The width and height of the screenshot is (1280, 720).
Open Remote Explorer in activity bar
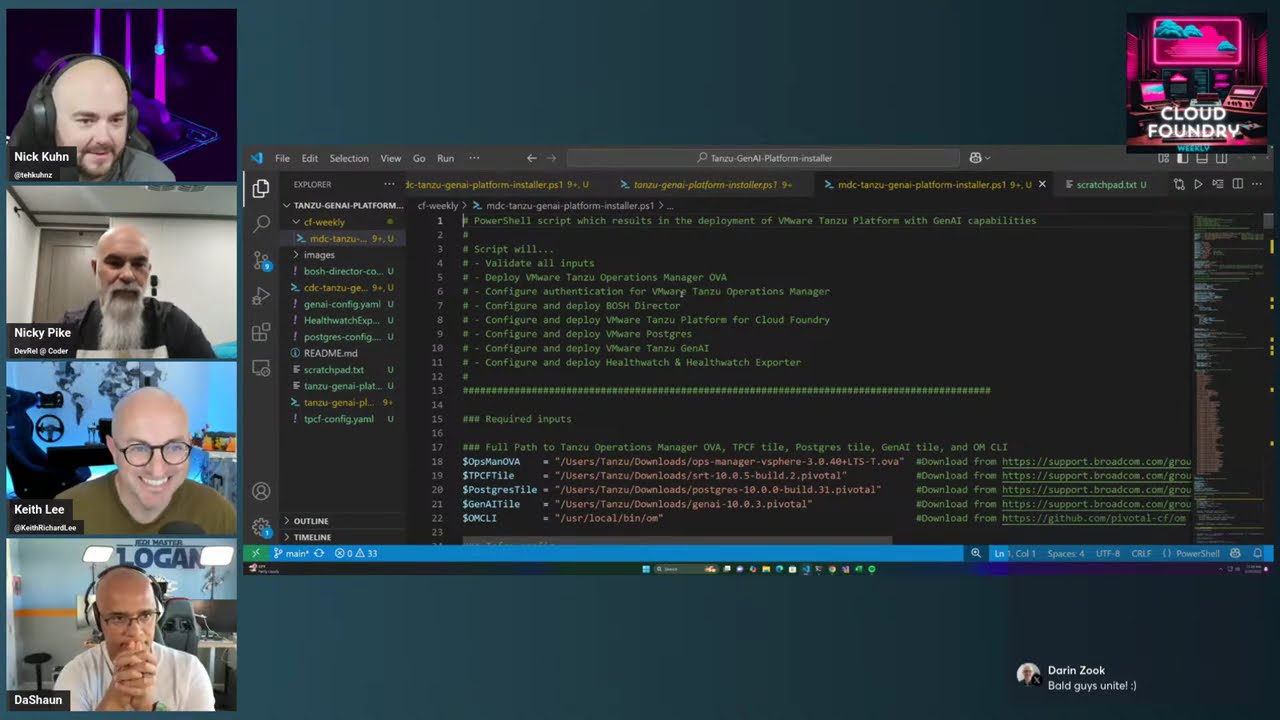tap(261, 367)
